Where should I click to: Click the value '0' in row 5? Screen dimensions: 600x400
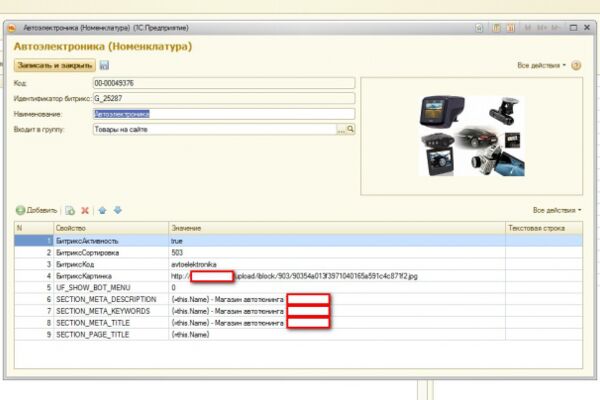[x=337, y=288]
